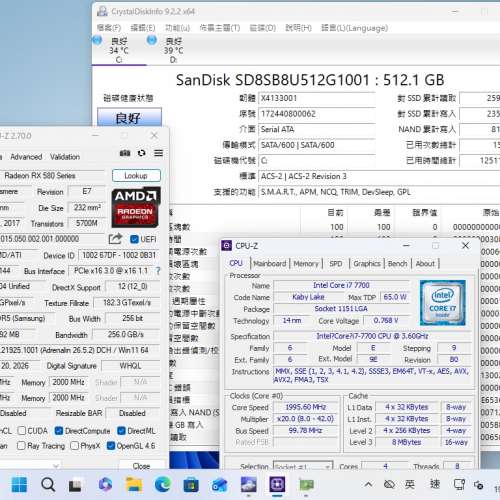Click the display/cast tray icon

(459, 484)
